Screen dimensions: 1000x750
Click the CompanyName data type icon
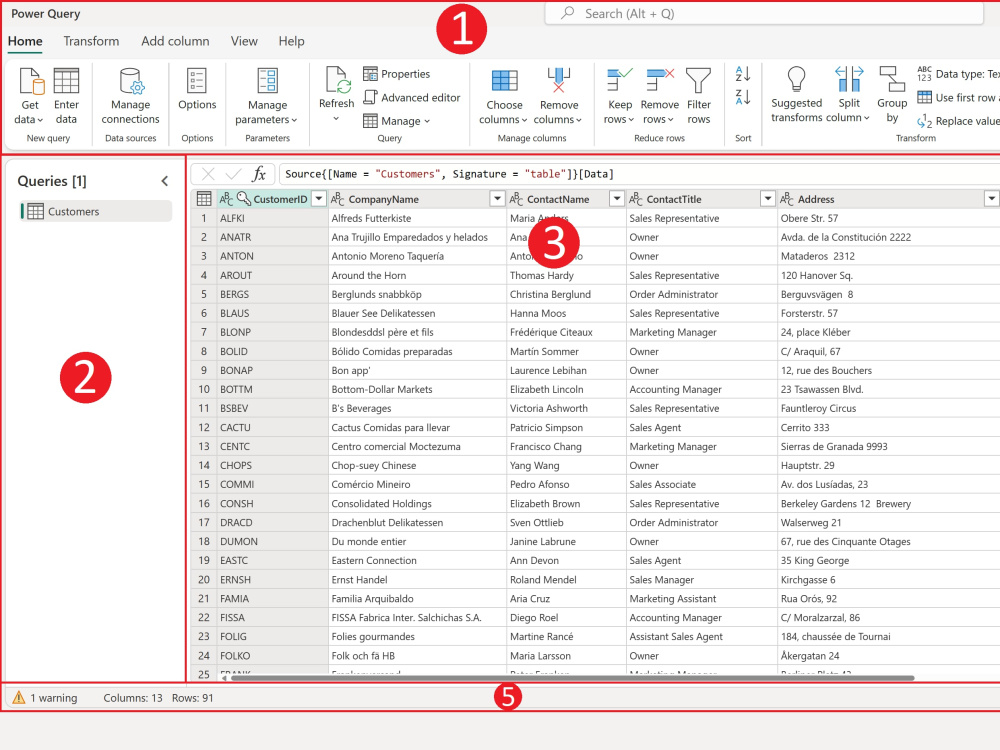338,199
